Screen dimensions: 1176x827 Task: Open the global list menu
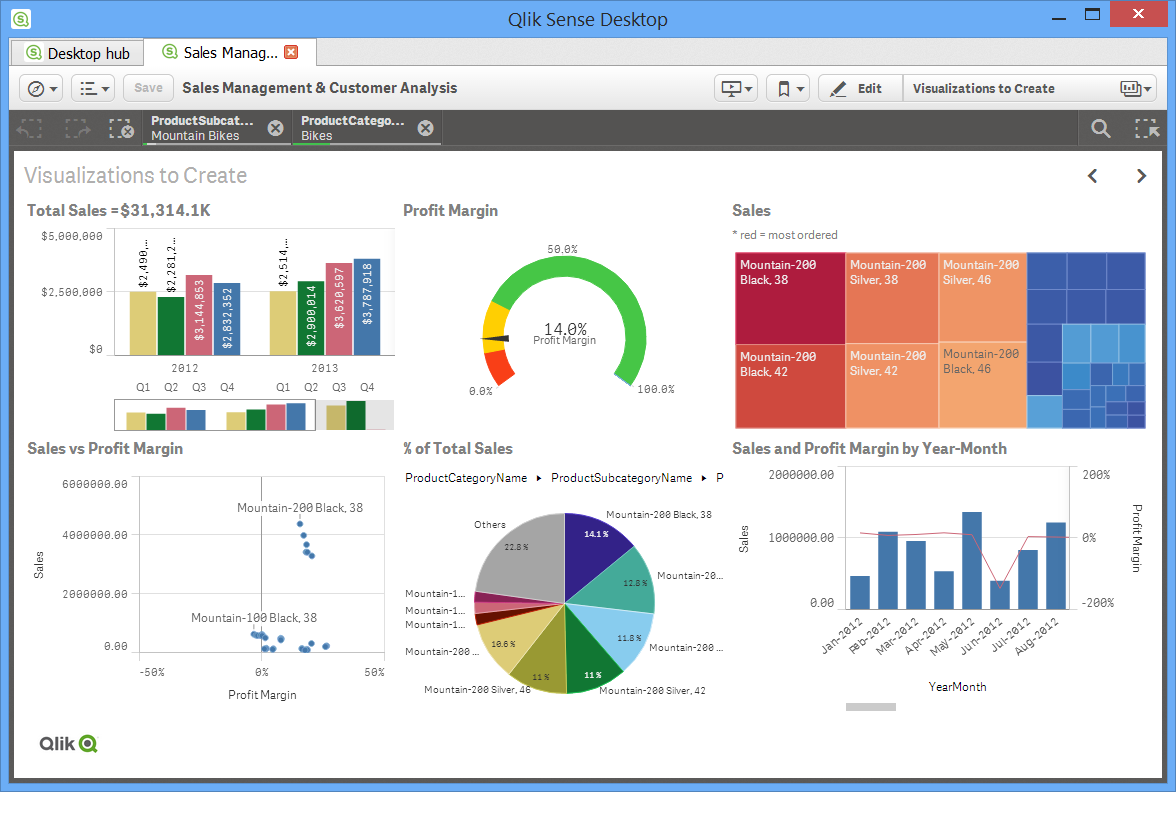(x=93, y=88)
